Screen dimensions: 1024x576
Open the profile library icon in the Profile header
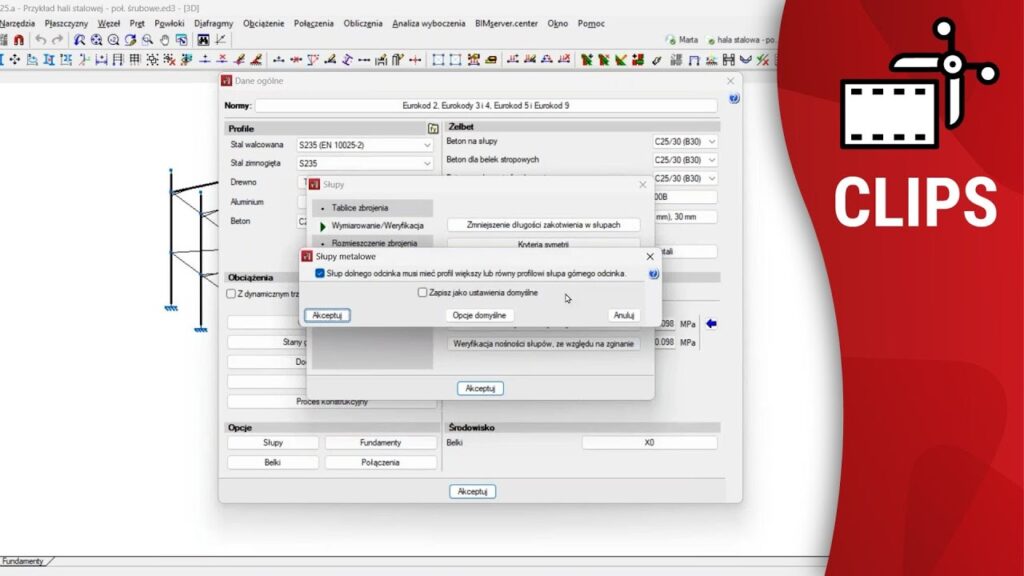[x=433, y=129]
